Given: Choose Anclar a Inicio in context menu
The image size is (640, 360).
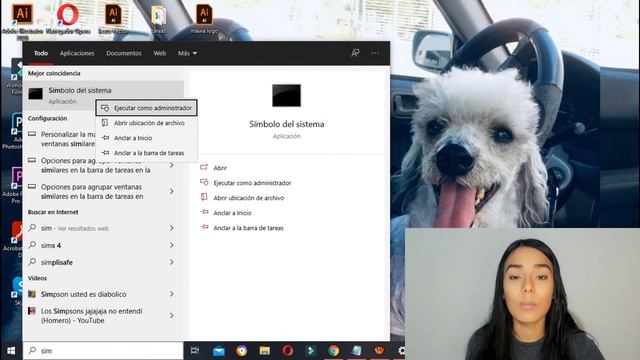Looking at the screenshot, I should pyautogui.click(x=147, y=138).
